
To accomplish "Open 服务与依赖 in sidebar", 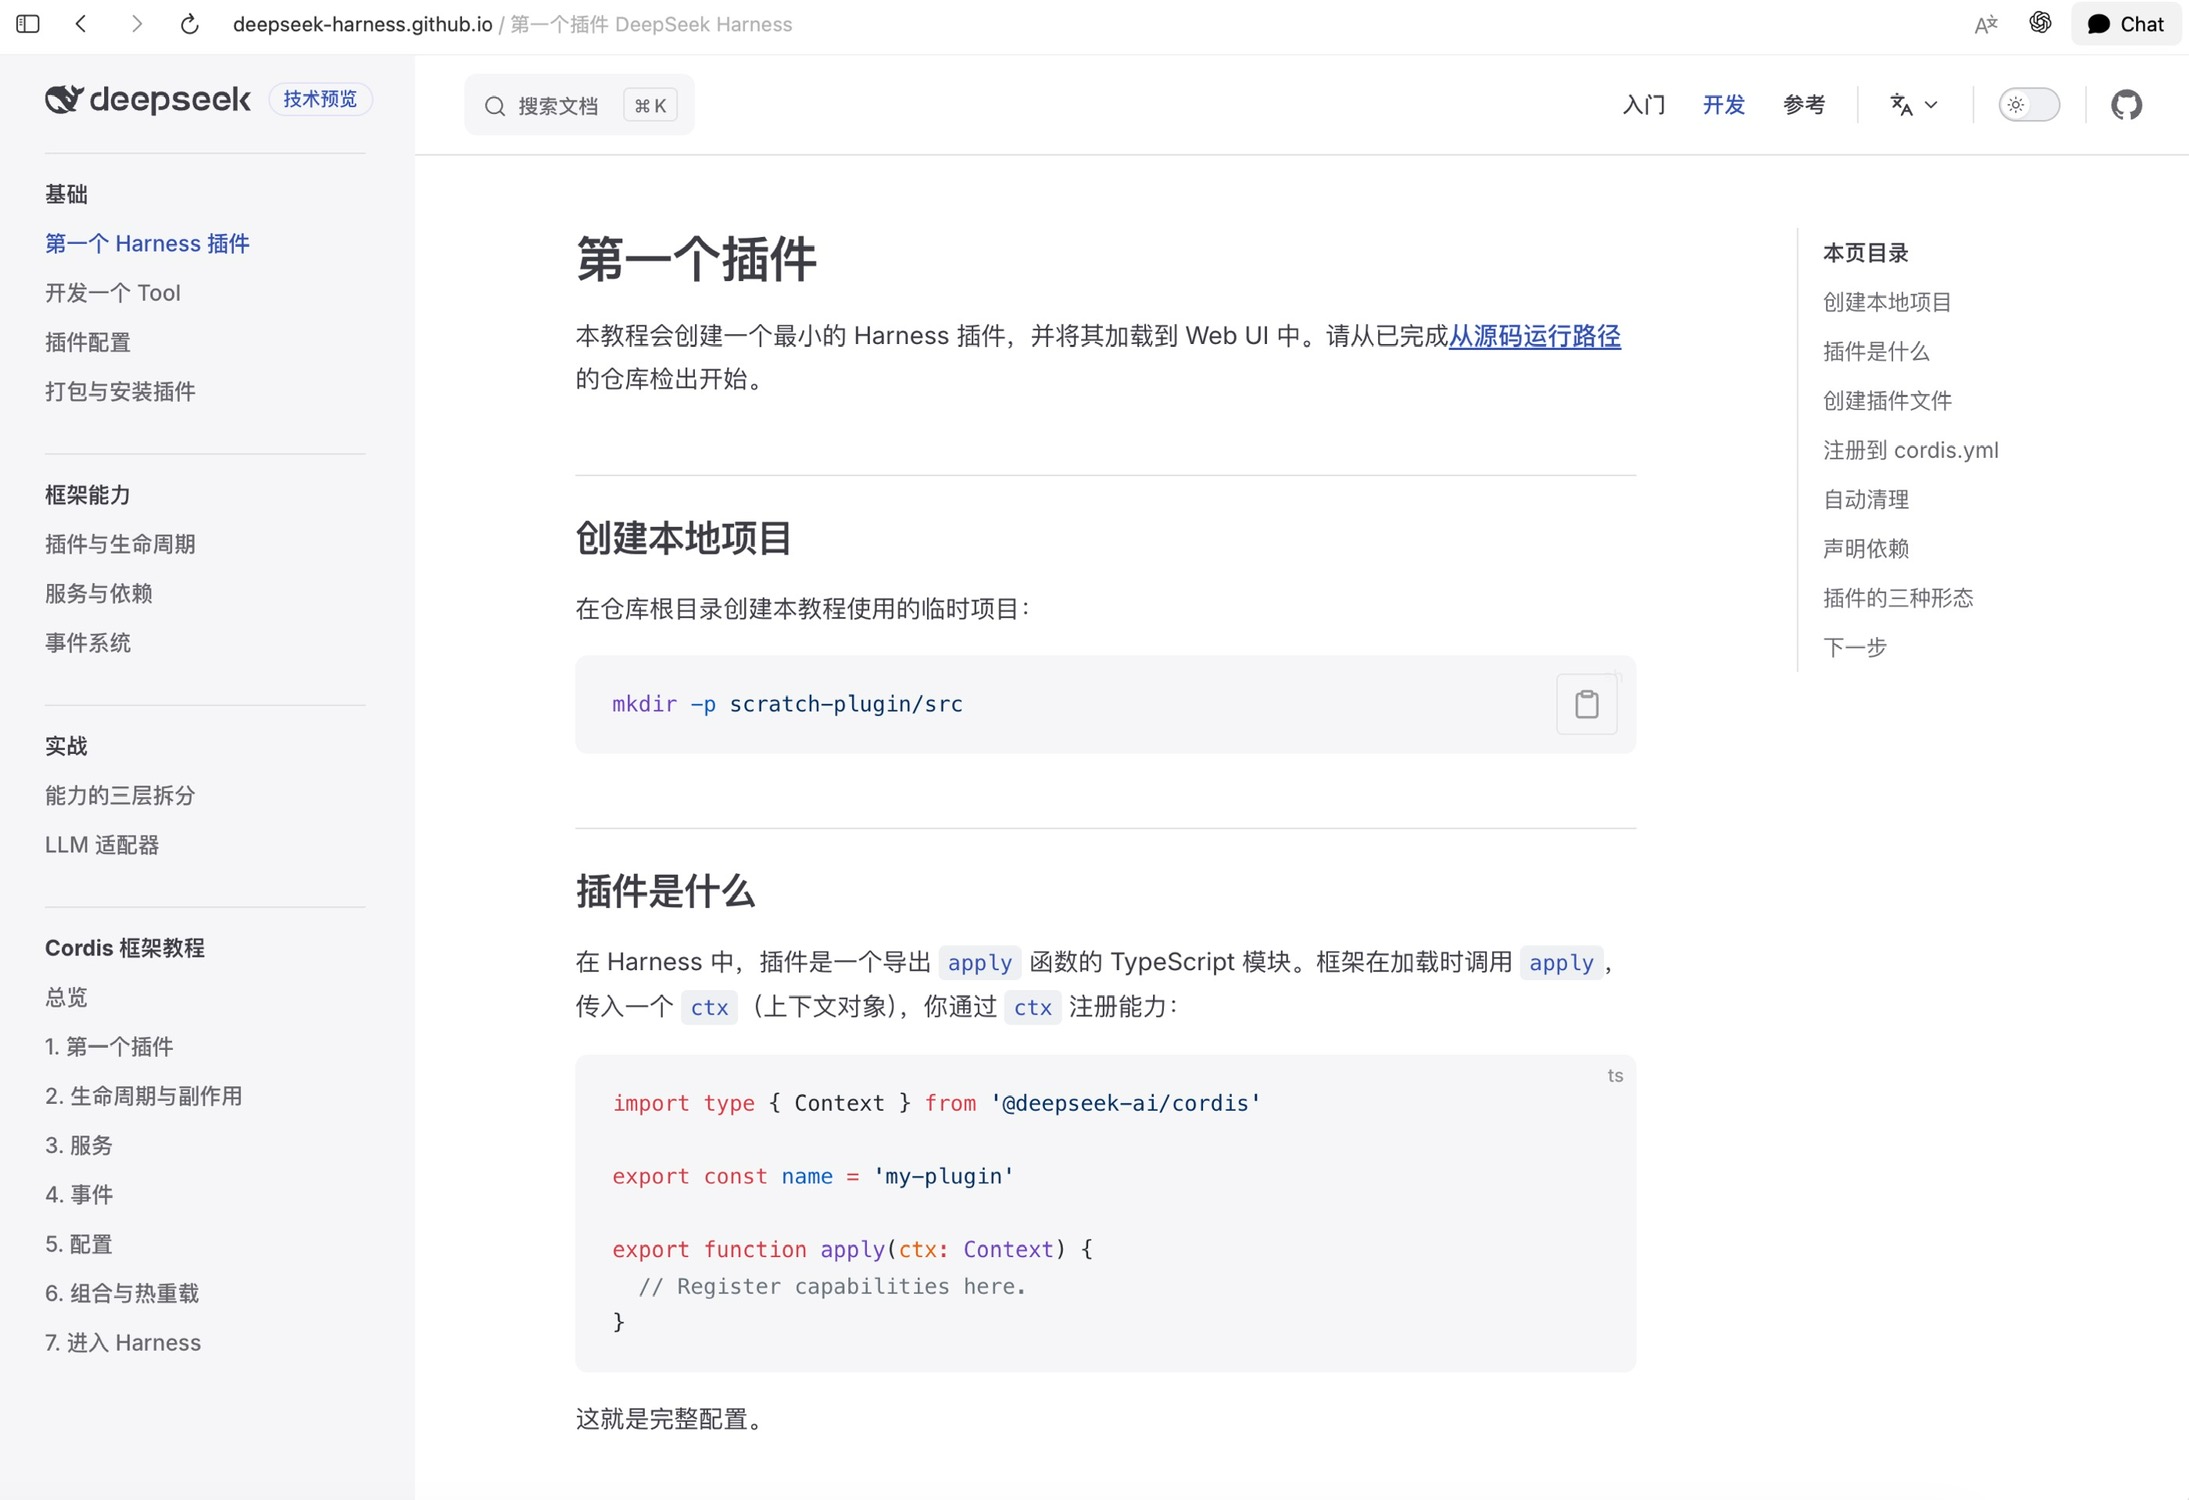I will (x=99, y=594).
